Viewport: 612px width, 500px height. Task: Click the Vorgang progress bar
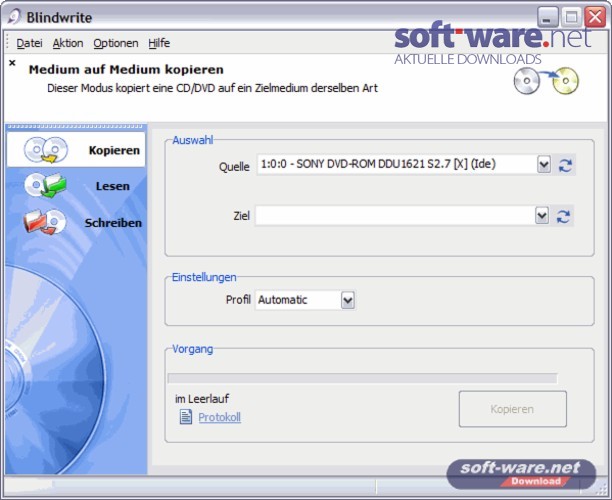click(362, 378)
